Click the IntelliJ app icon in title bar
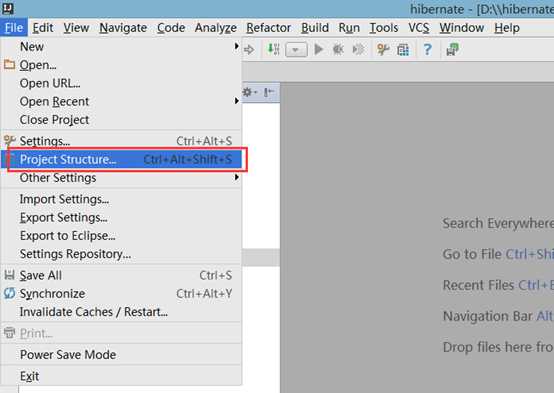This screenshot has width=554, height=393. tap(7, 8)
